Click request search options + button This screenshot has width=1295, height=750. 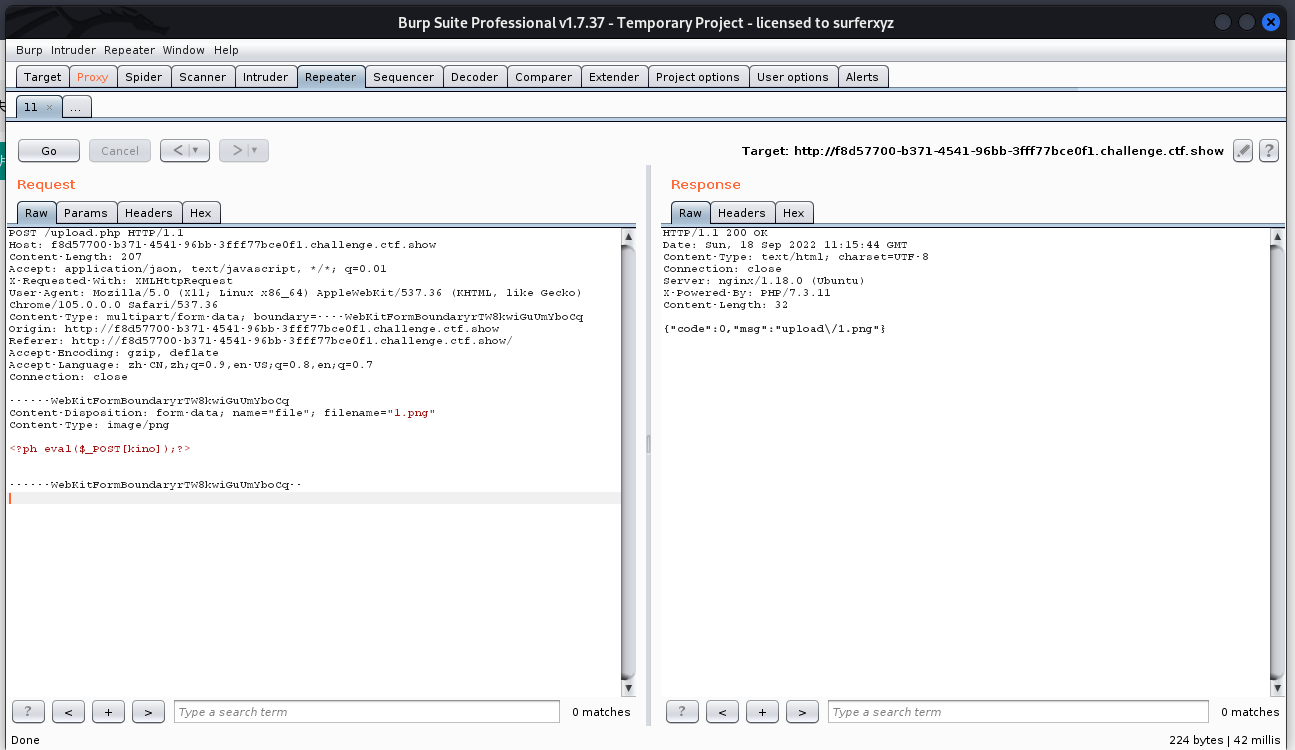[x=108, y=712]
